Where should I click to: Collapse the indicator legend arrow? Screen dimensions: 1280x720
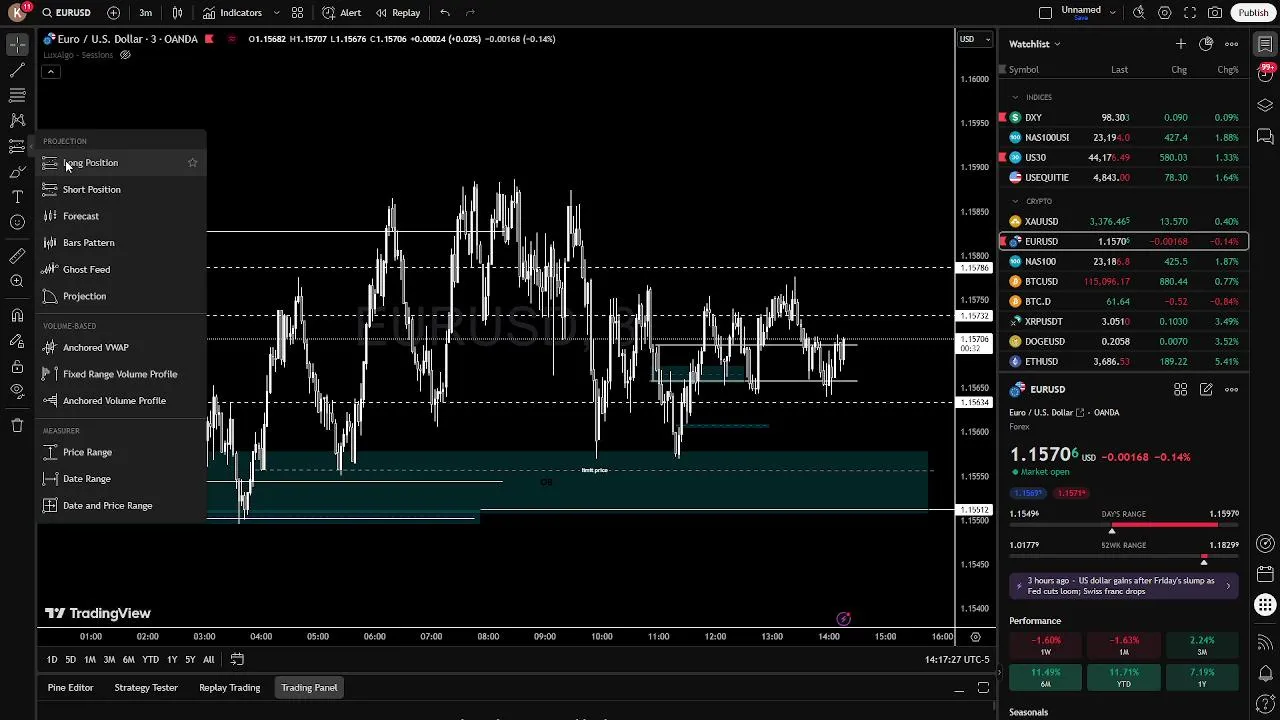[x=50, y=72]
